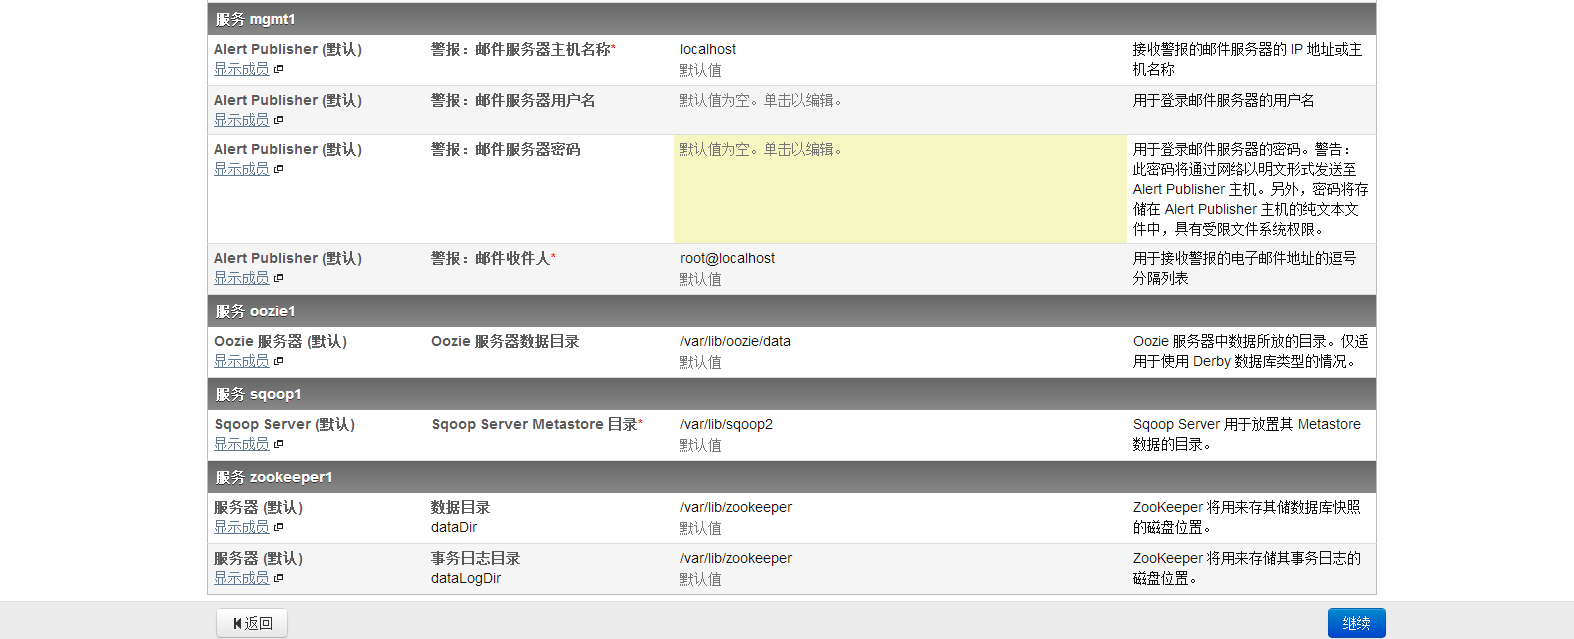Edit the localhost mail server hostname value
This screenshot has height=639, width=1574.
pos(708,49)
